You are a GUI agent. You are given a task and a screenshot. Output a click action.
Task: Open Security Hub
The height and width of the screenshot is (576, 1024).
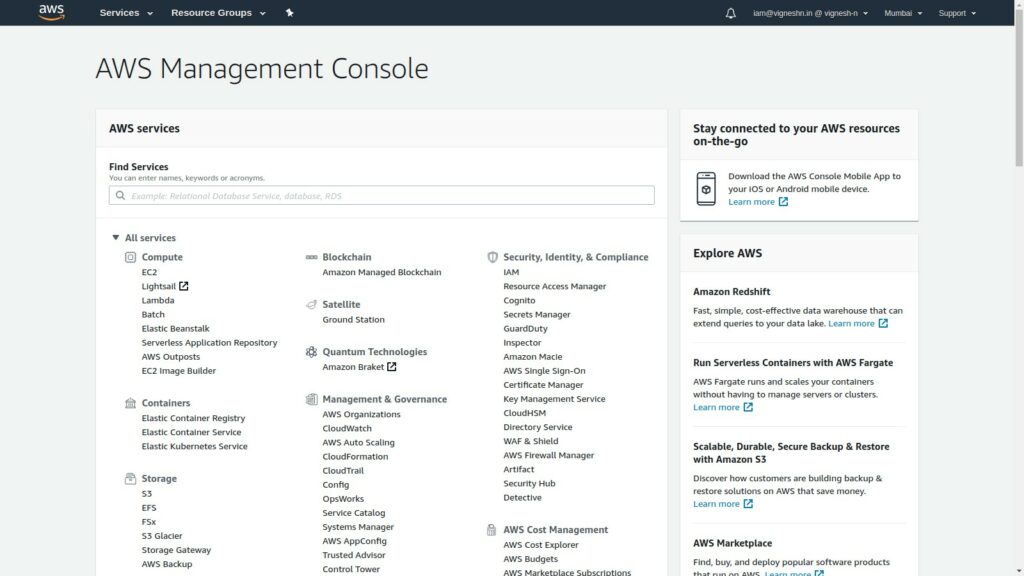pyautogui.click(x=529, y=483)
